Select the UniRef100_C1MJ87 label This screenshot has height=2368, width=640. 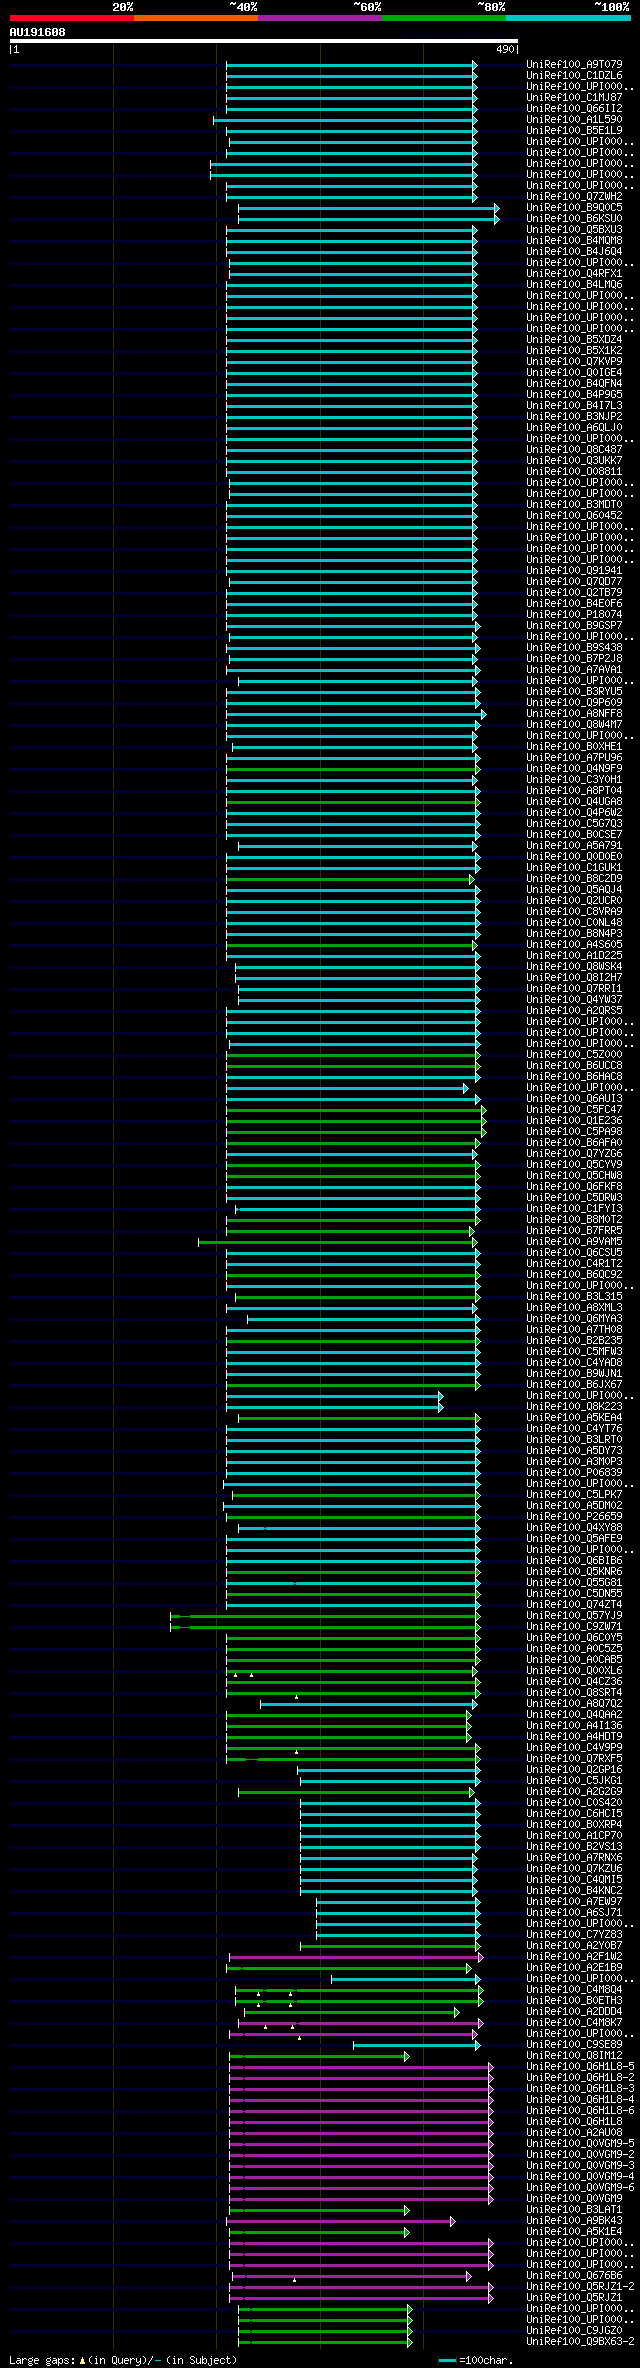click(574, 97)
